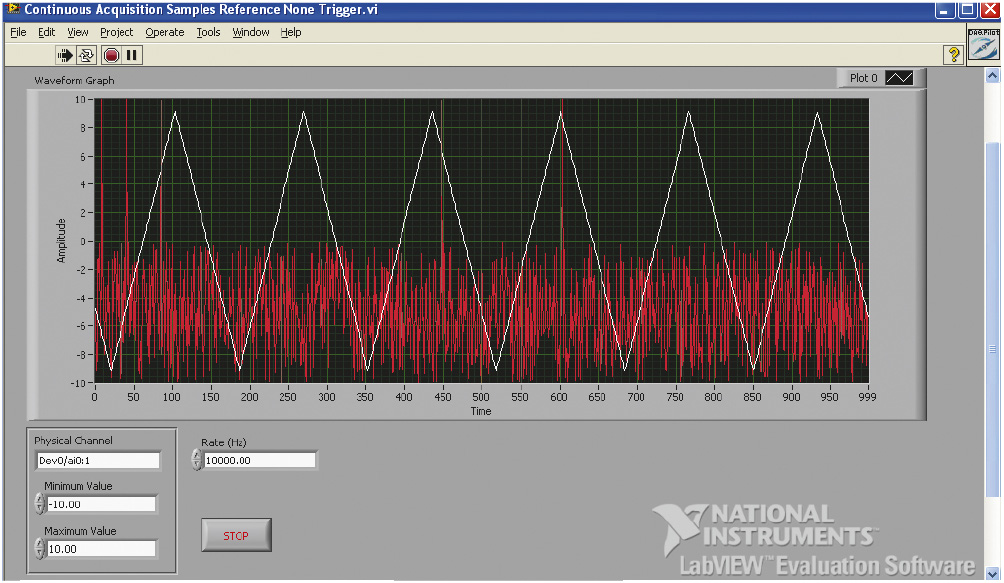Click the Run arrow toolbar button
Screen dimensions: 1004x583
pyautogui.click(x=65, y=56)
